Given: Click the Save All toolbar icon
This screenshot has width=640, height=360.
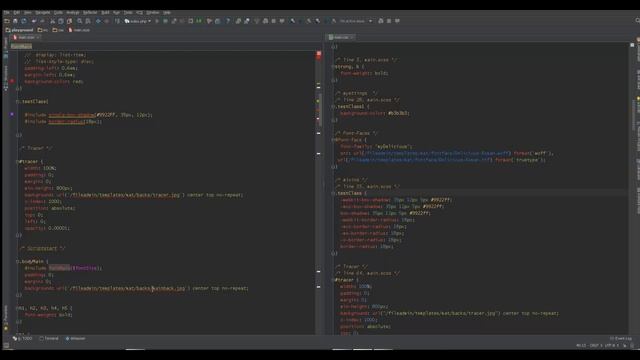Looking at the screenshot, I should click(x=15, y=21).
